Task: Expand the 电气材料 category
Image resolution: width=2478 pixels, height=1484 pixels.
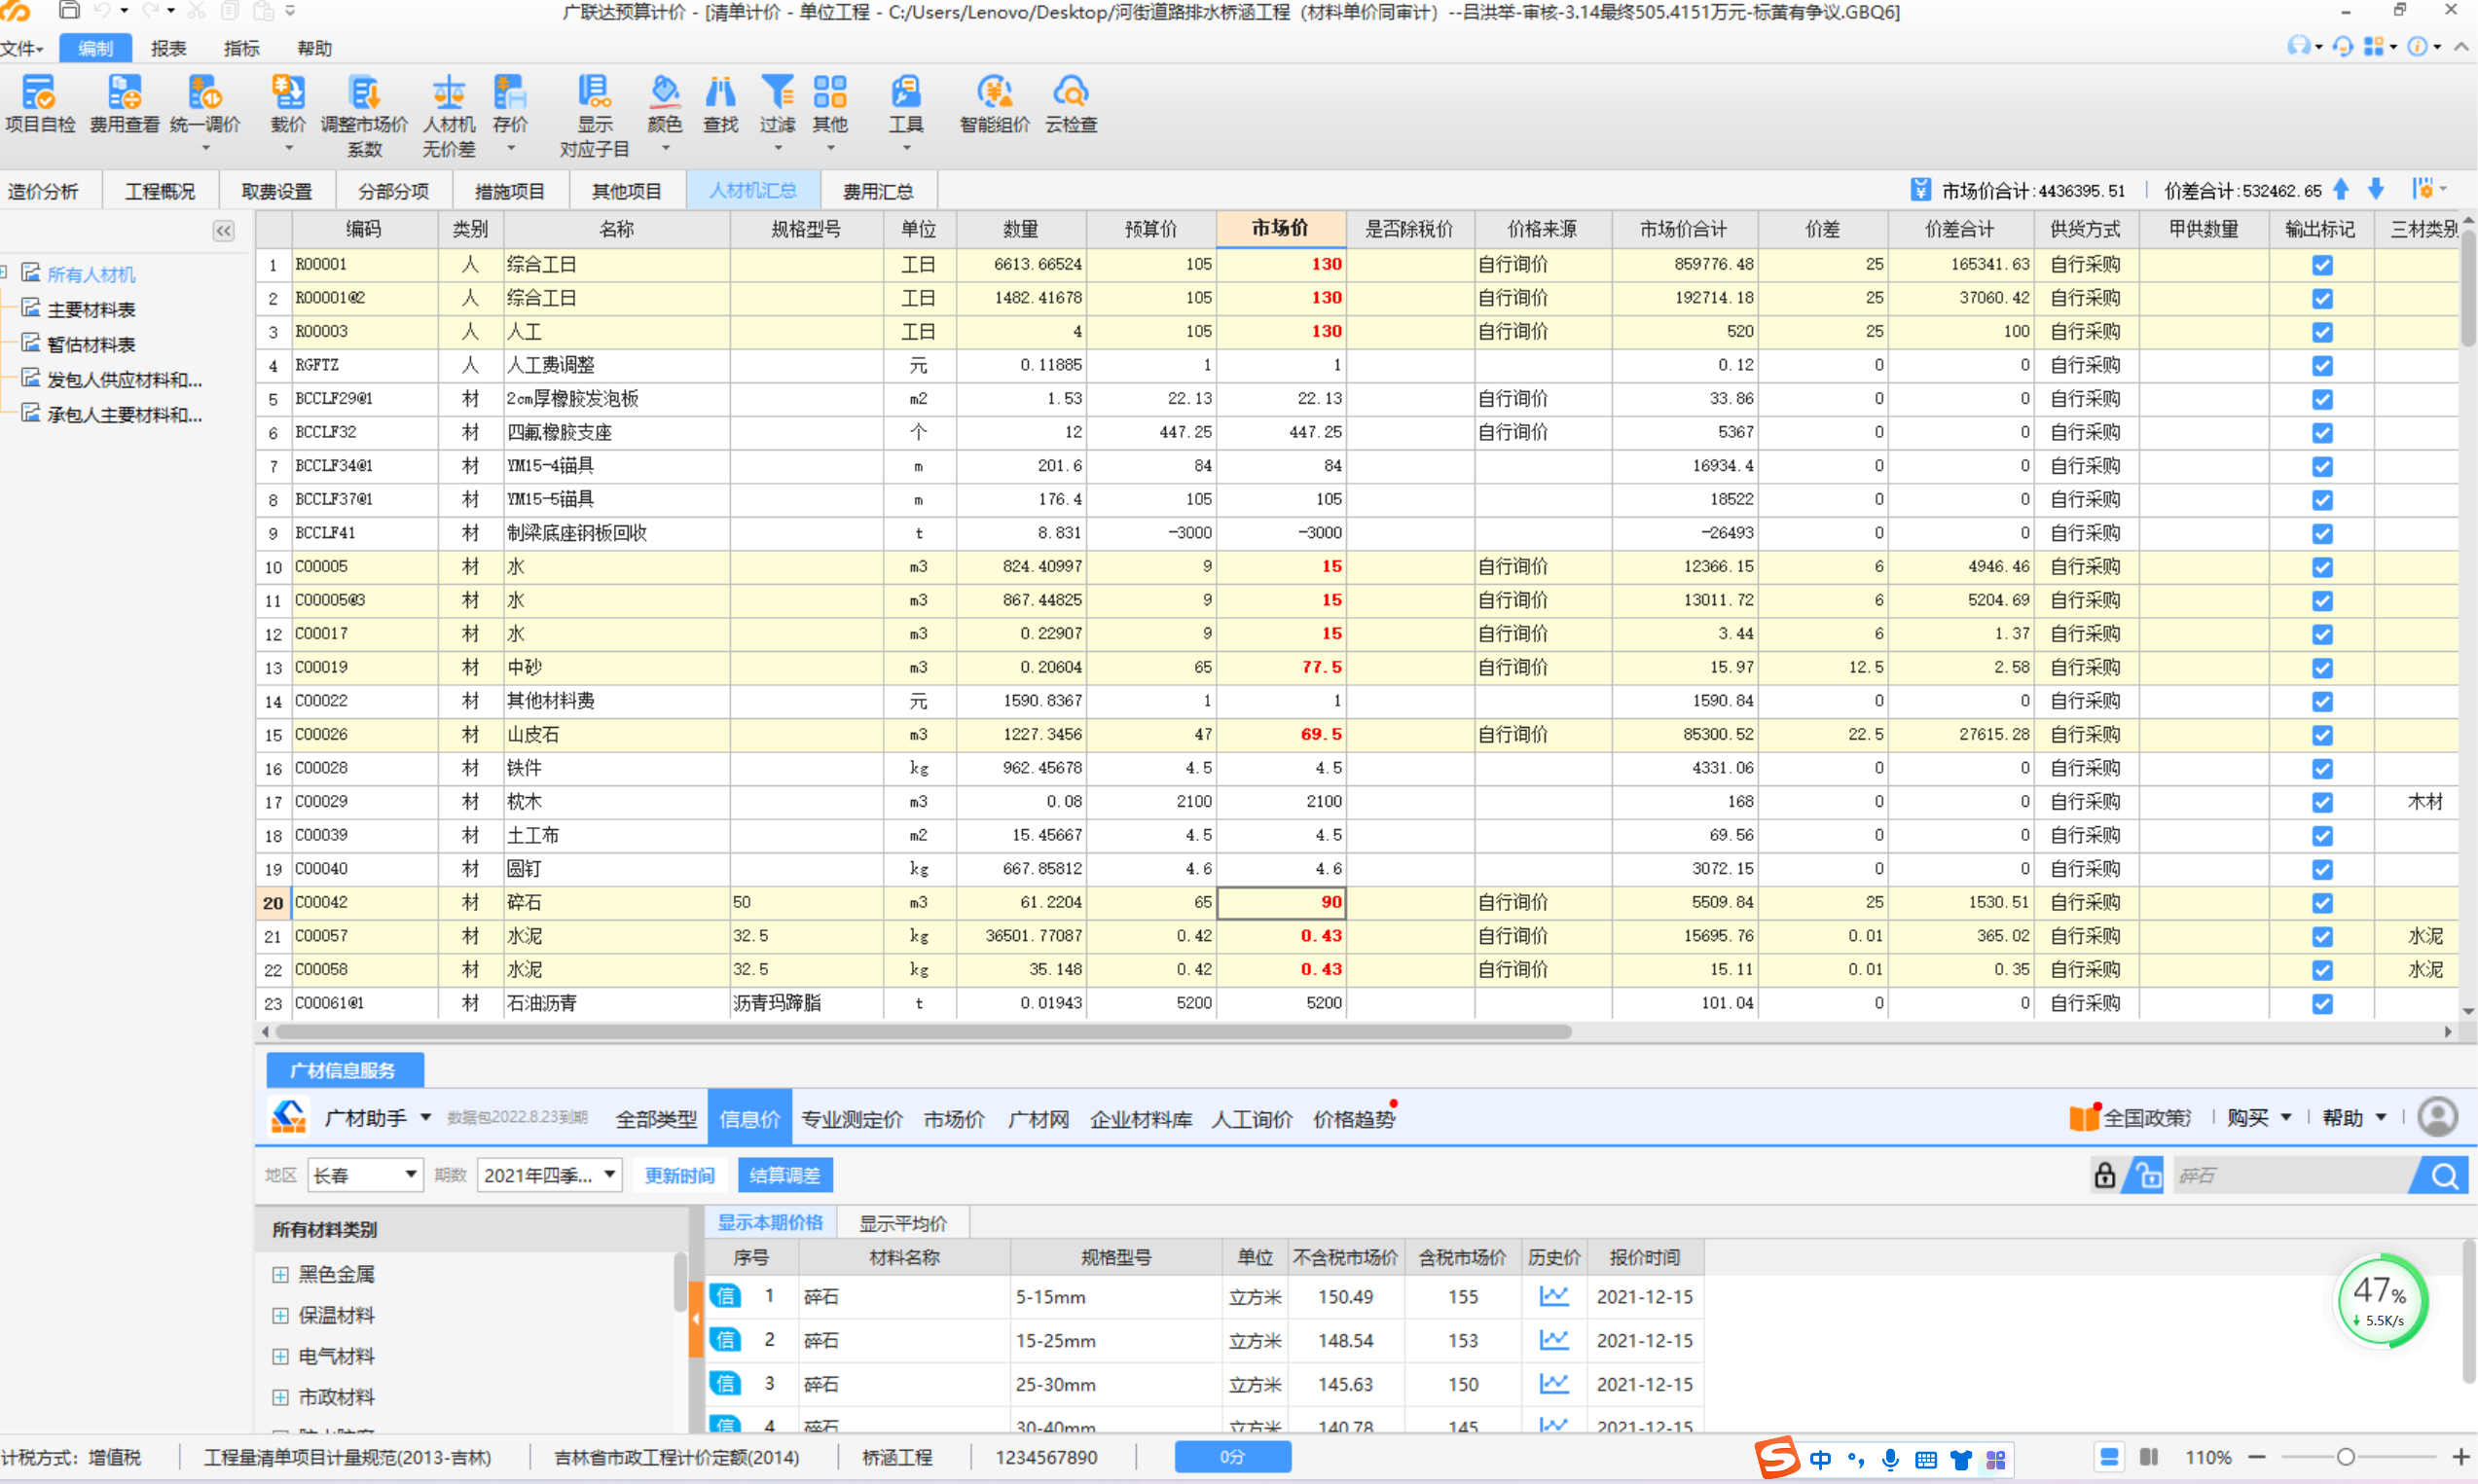Action: [x=280, y=1356]
